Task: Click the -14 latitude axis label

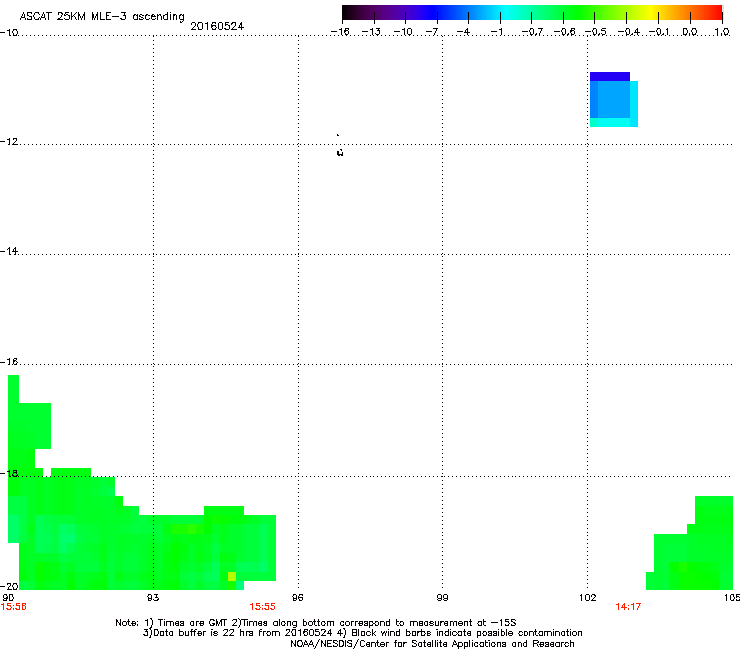Action: point(9,251)
